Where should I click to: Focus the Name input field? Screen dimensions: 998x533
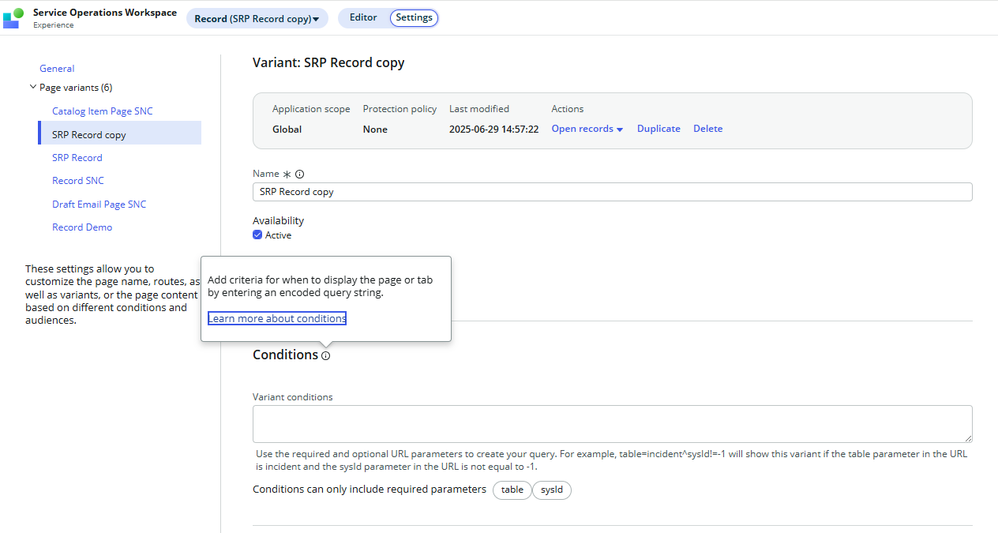pyautogui.click(x=612, y=192)
